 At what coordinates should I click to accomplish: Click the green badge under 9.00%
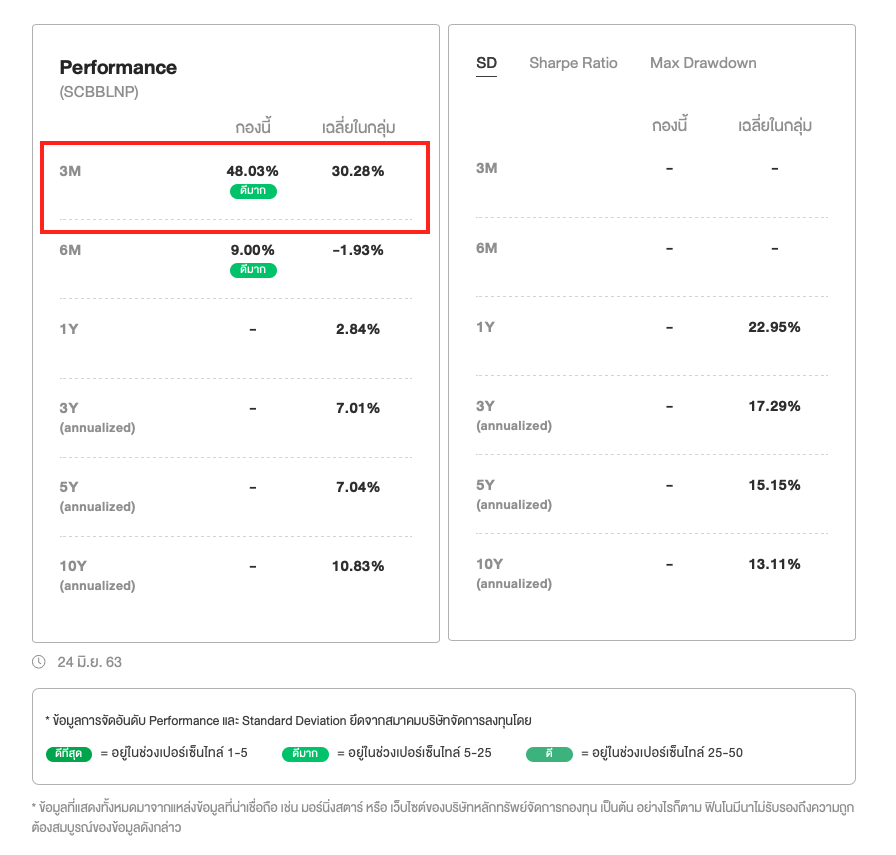coord(253,270)
